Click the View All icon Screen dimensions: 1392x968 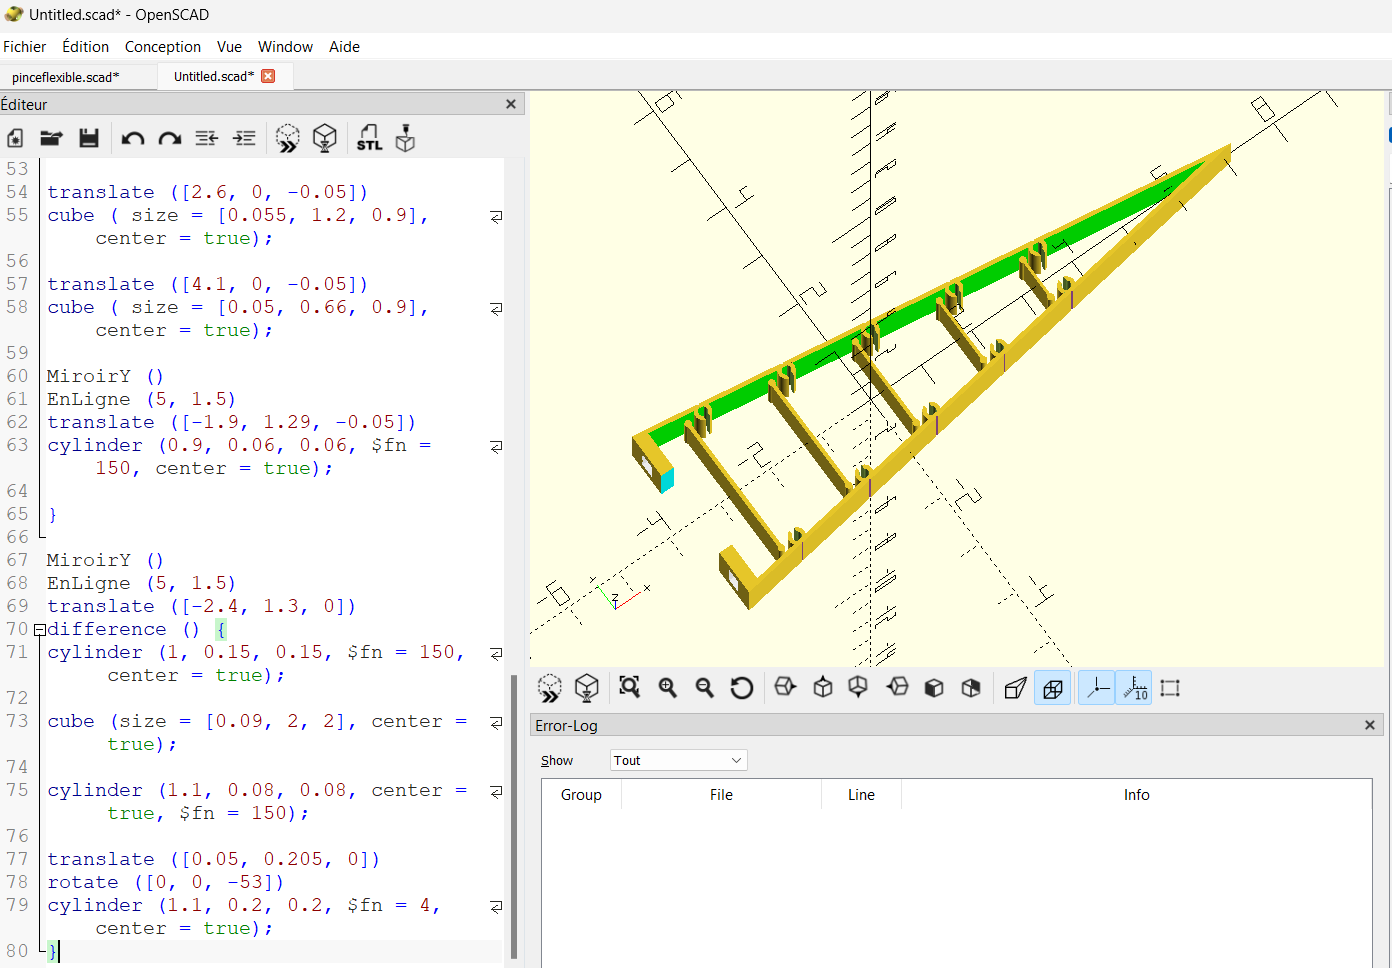click(x=629, y=687)
